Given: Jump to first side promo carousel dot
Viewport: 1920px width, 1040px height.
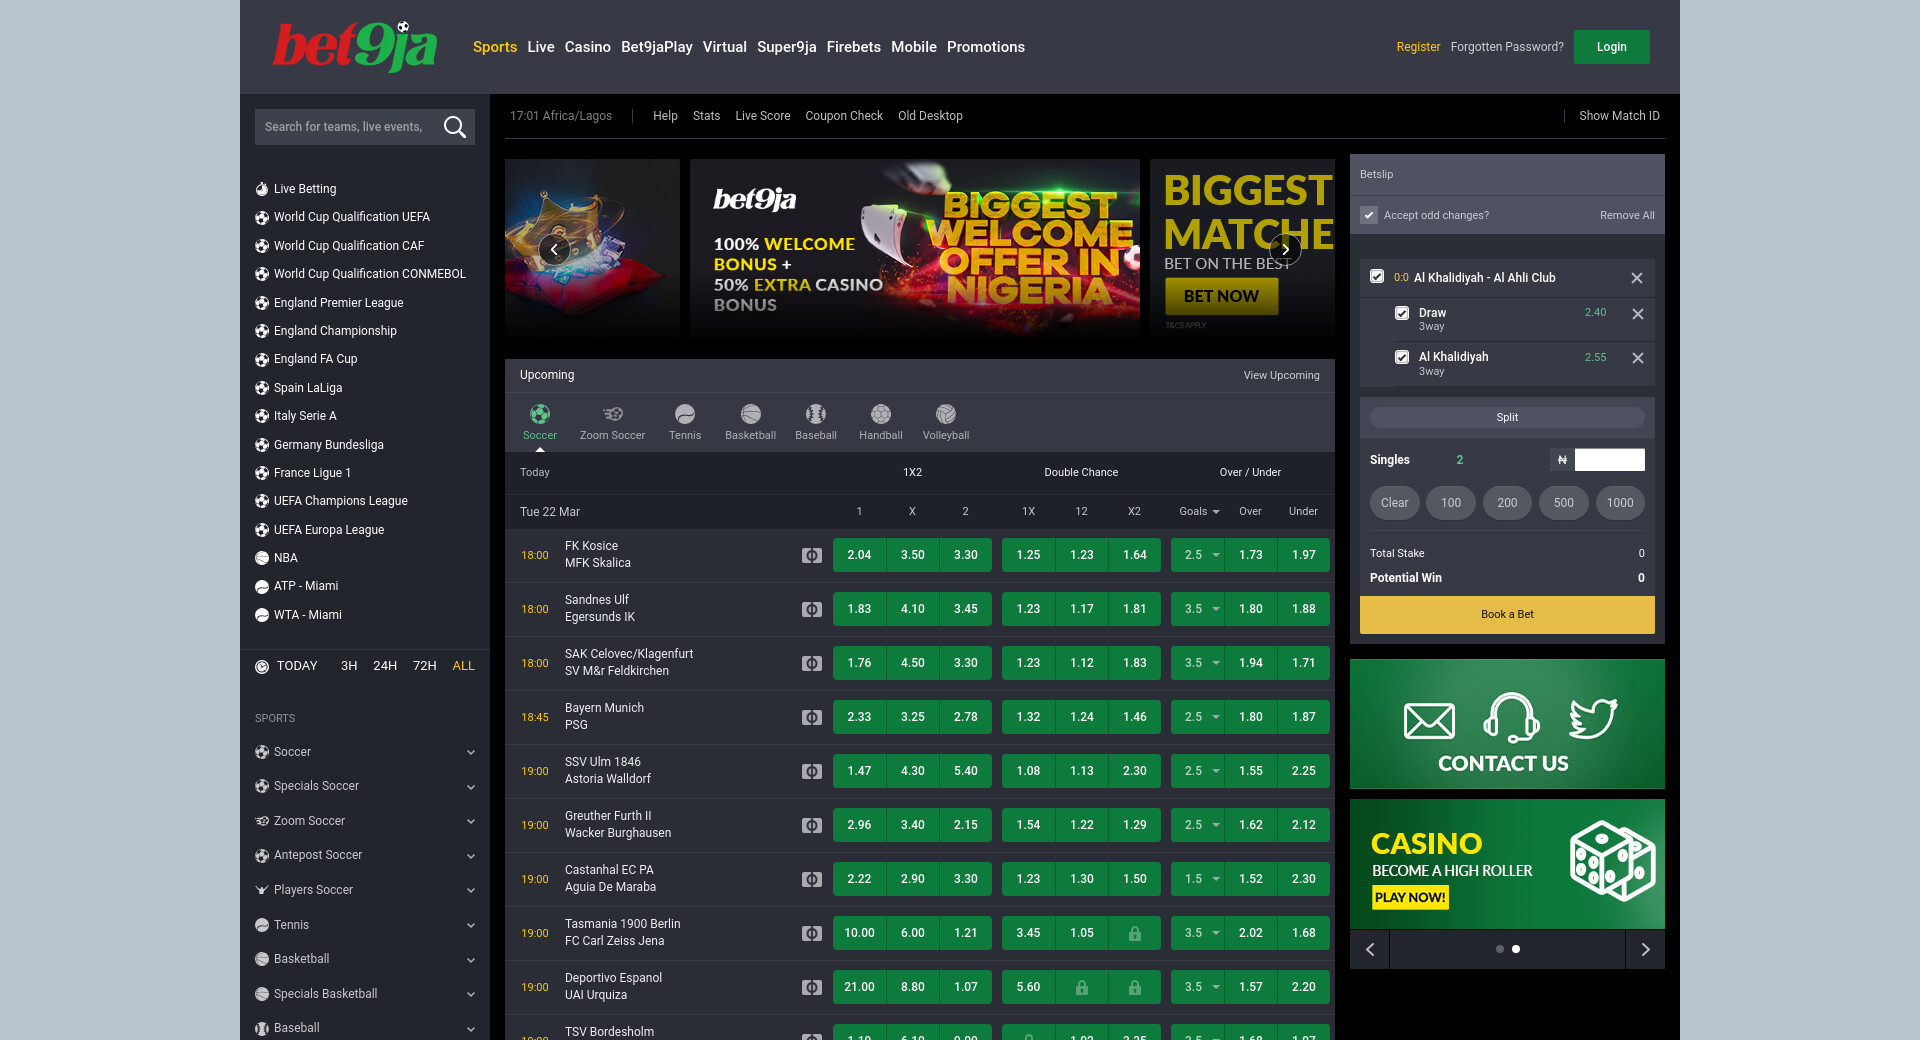Looking at the screenshot, I should (x=1500, y=949).
